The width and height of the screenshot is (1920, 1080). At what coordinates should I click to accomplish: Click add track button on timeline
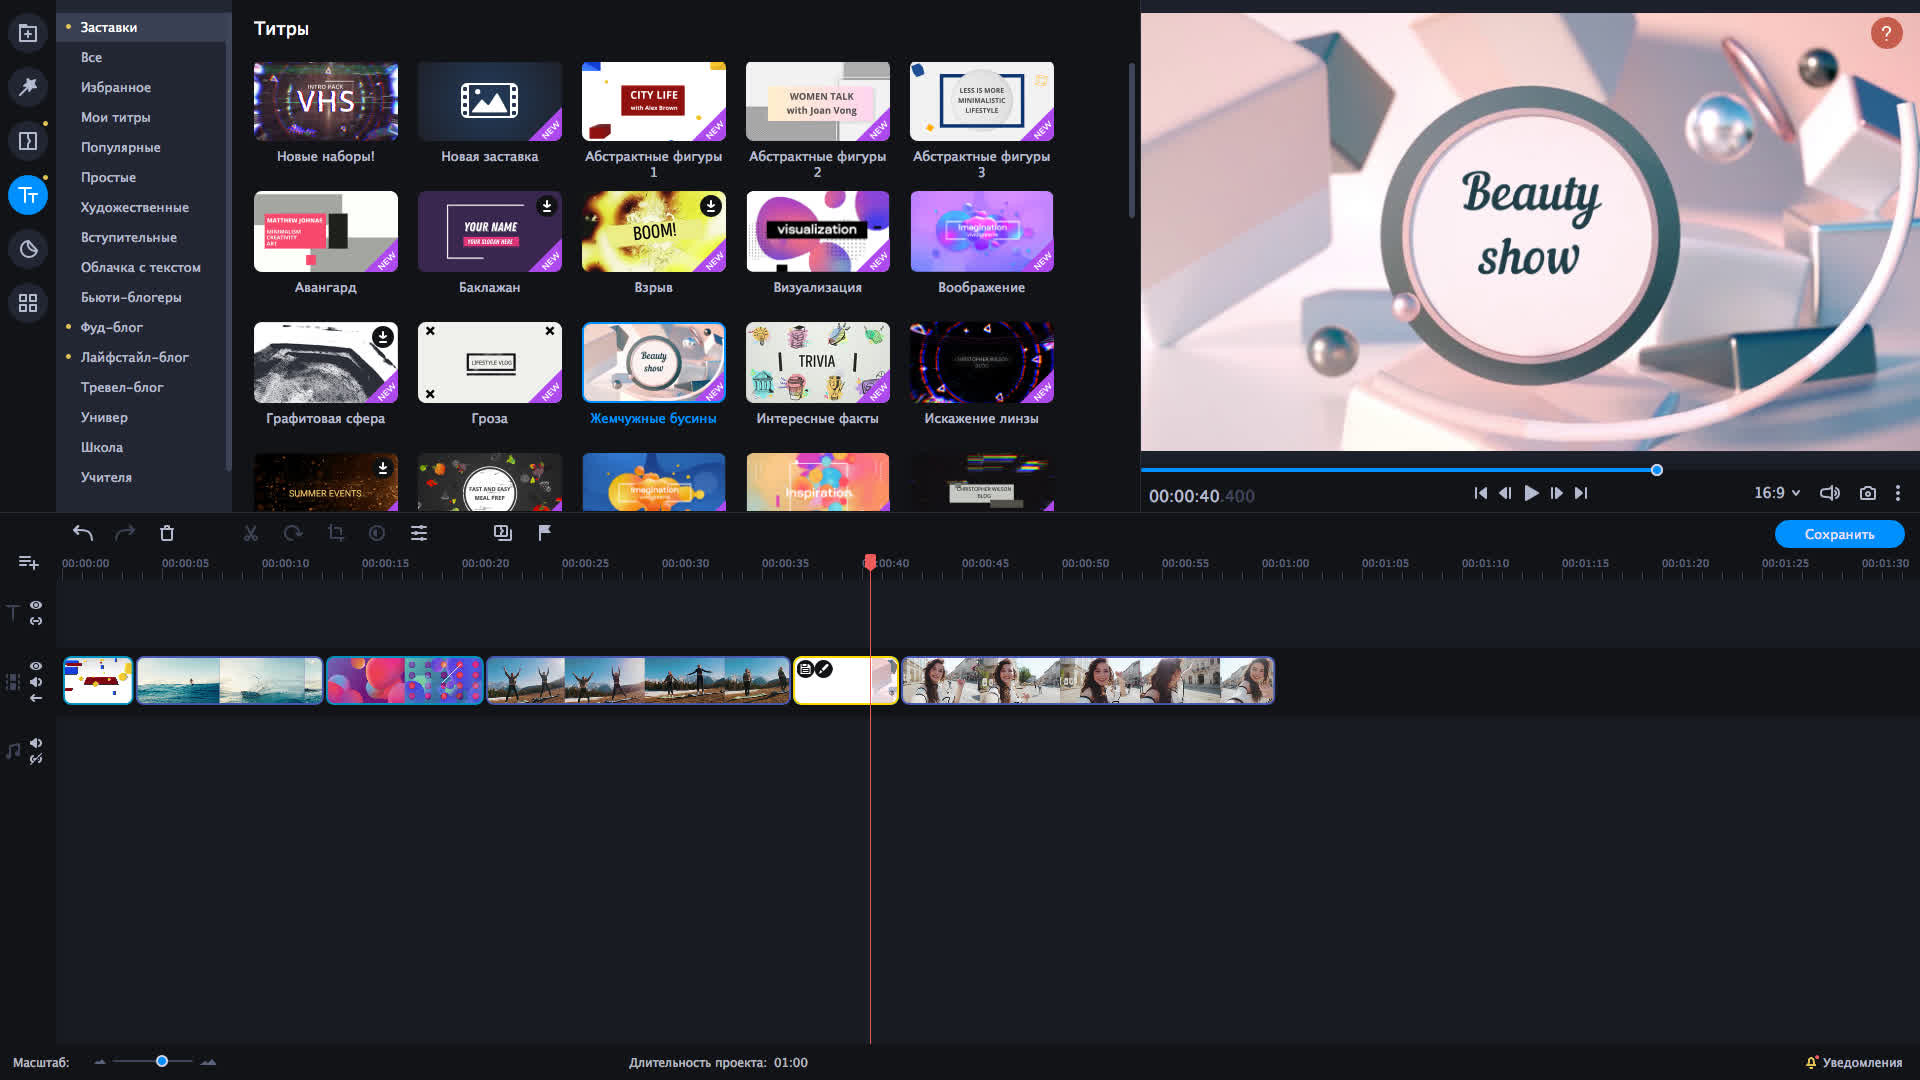(x=28, y=563)
